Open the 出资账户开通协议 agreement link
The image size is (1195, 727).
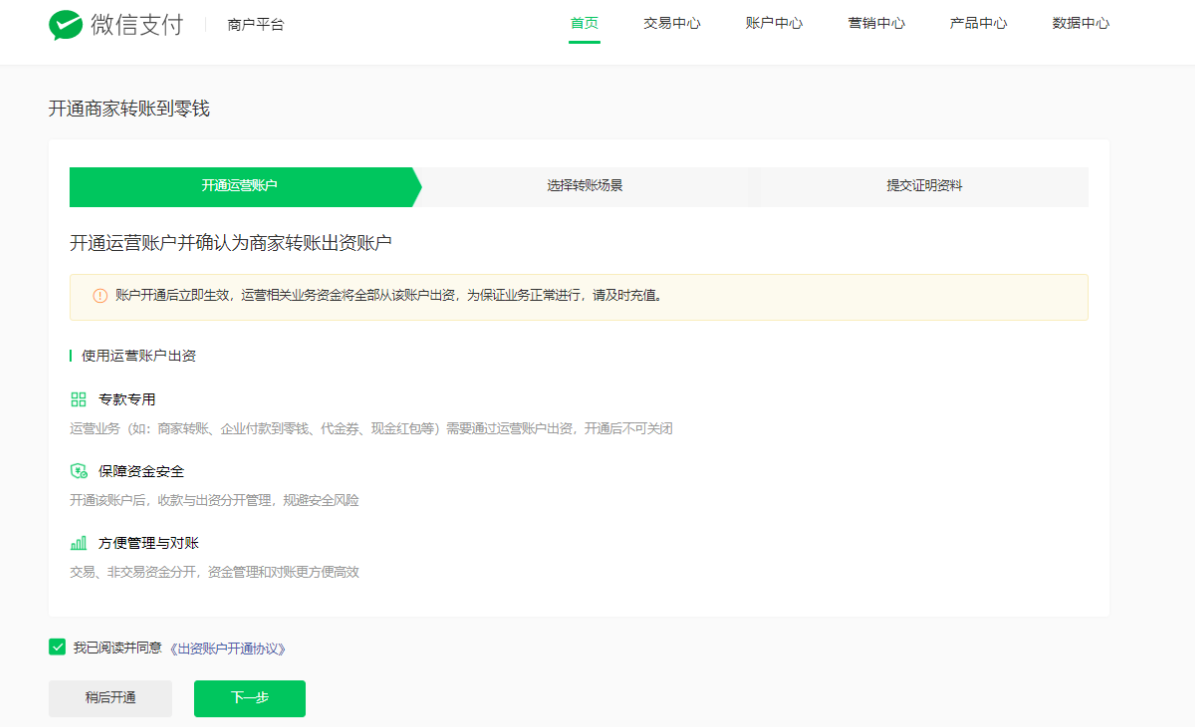pos(228,648)
